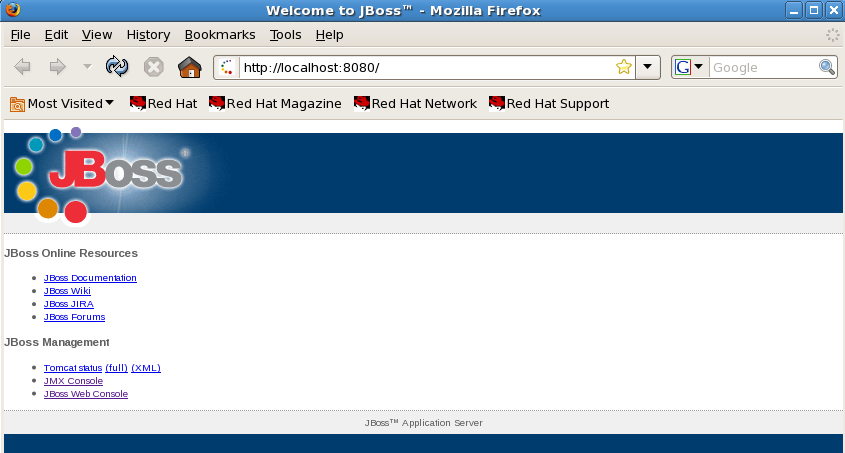Open the address bar URL history dropdown
This screenshot has height=453, width=845.
click(648, 67)
